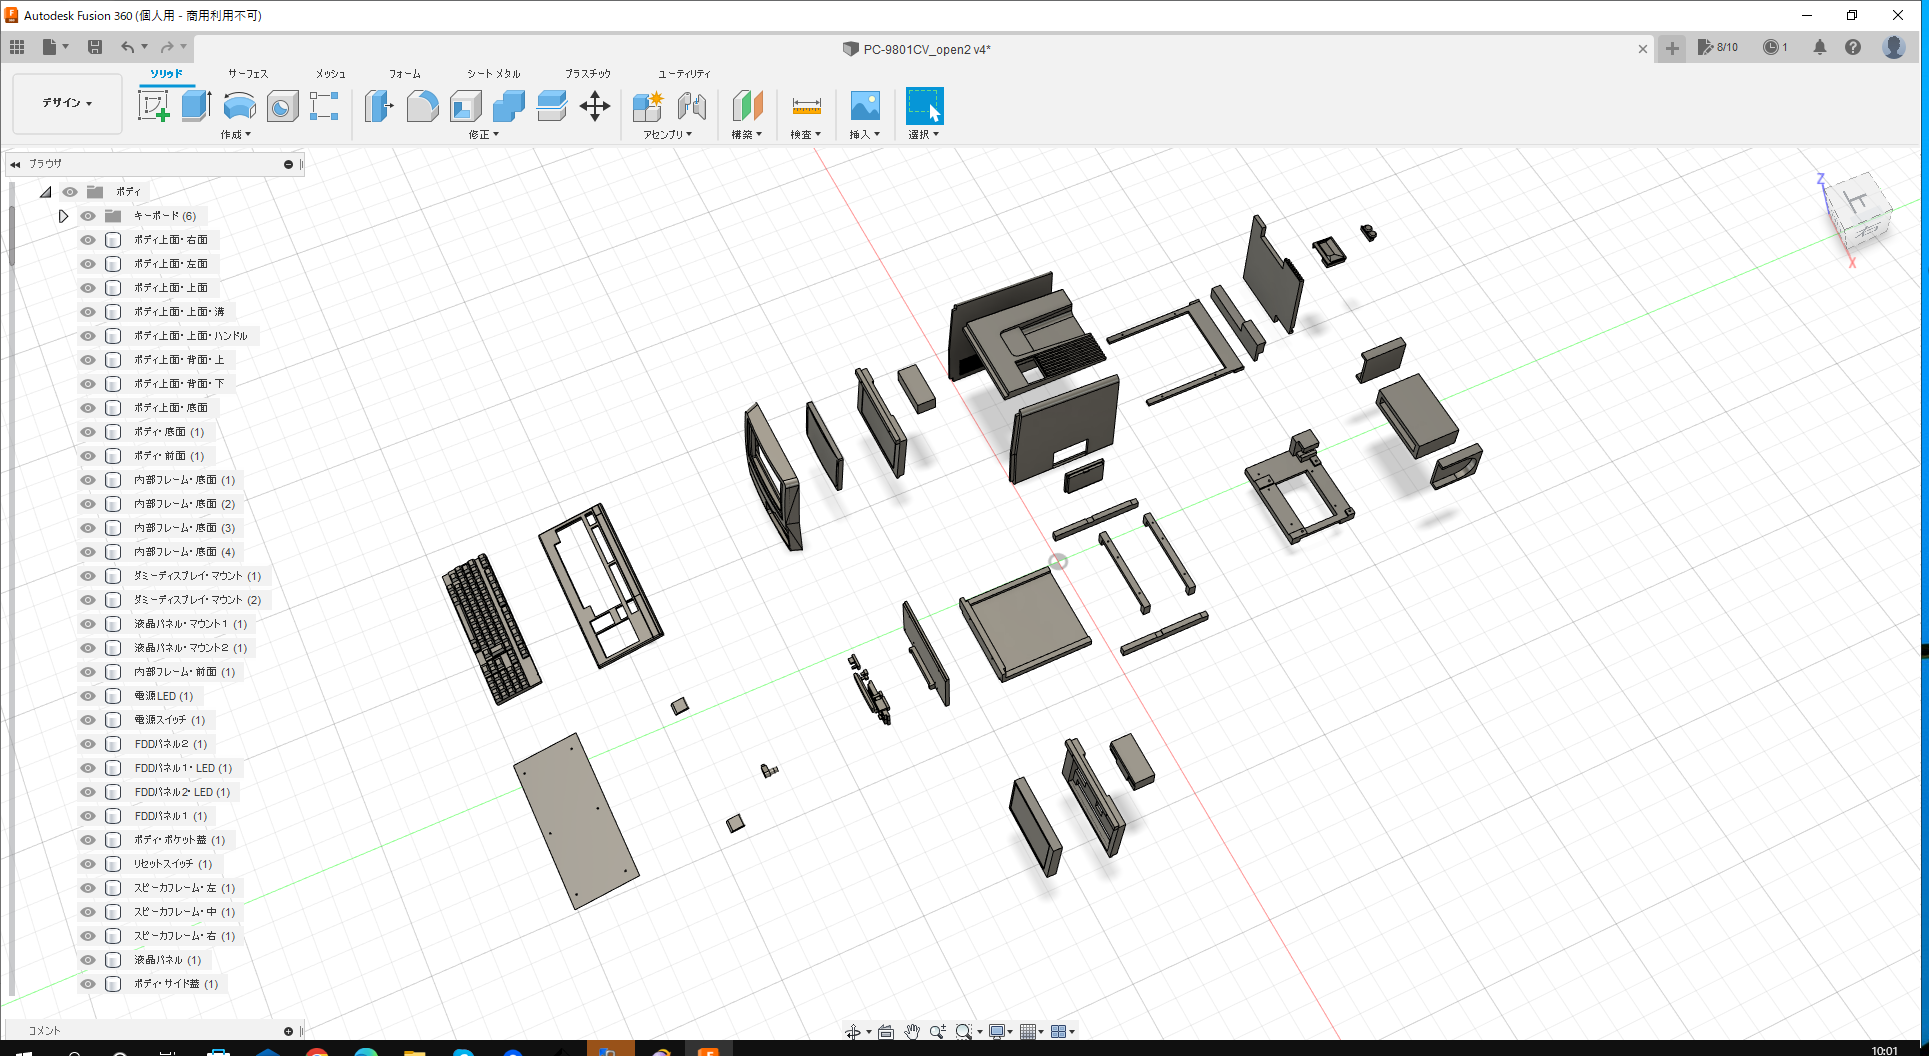Select the Pan tool in the navigation bar
1929x1056 pixels.
(x=911, y=1031)
